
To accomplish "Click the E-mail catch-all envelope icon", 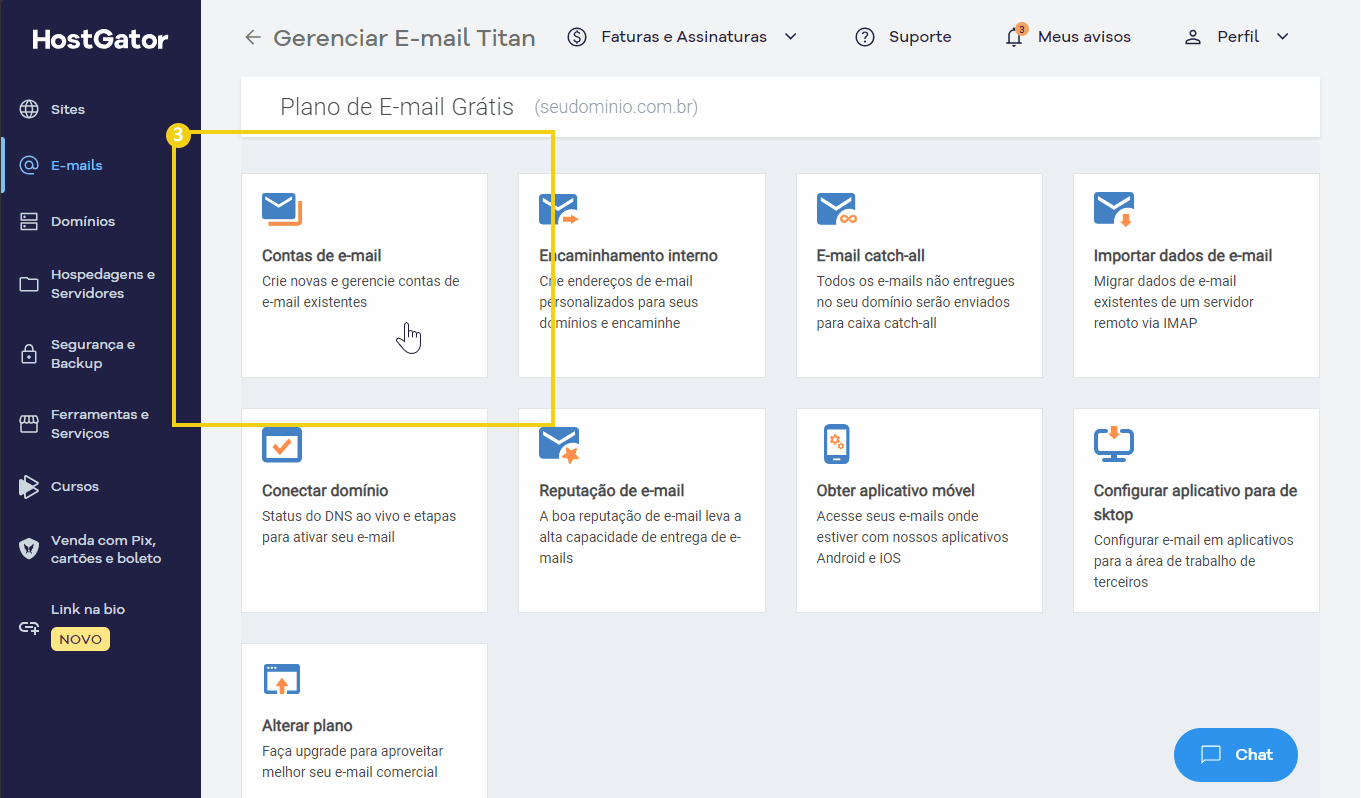I will tap(837, 209).
